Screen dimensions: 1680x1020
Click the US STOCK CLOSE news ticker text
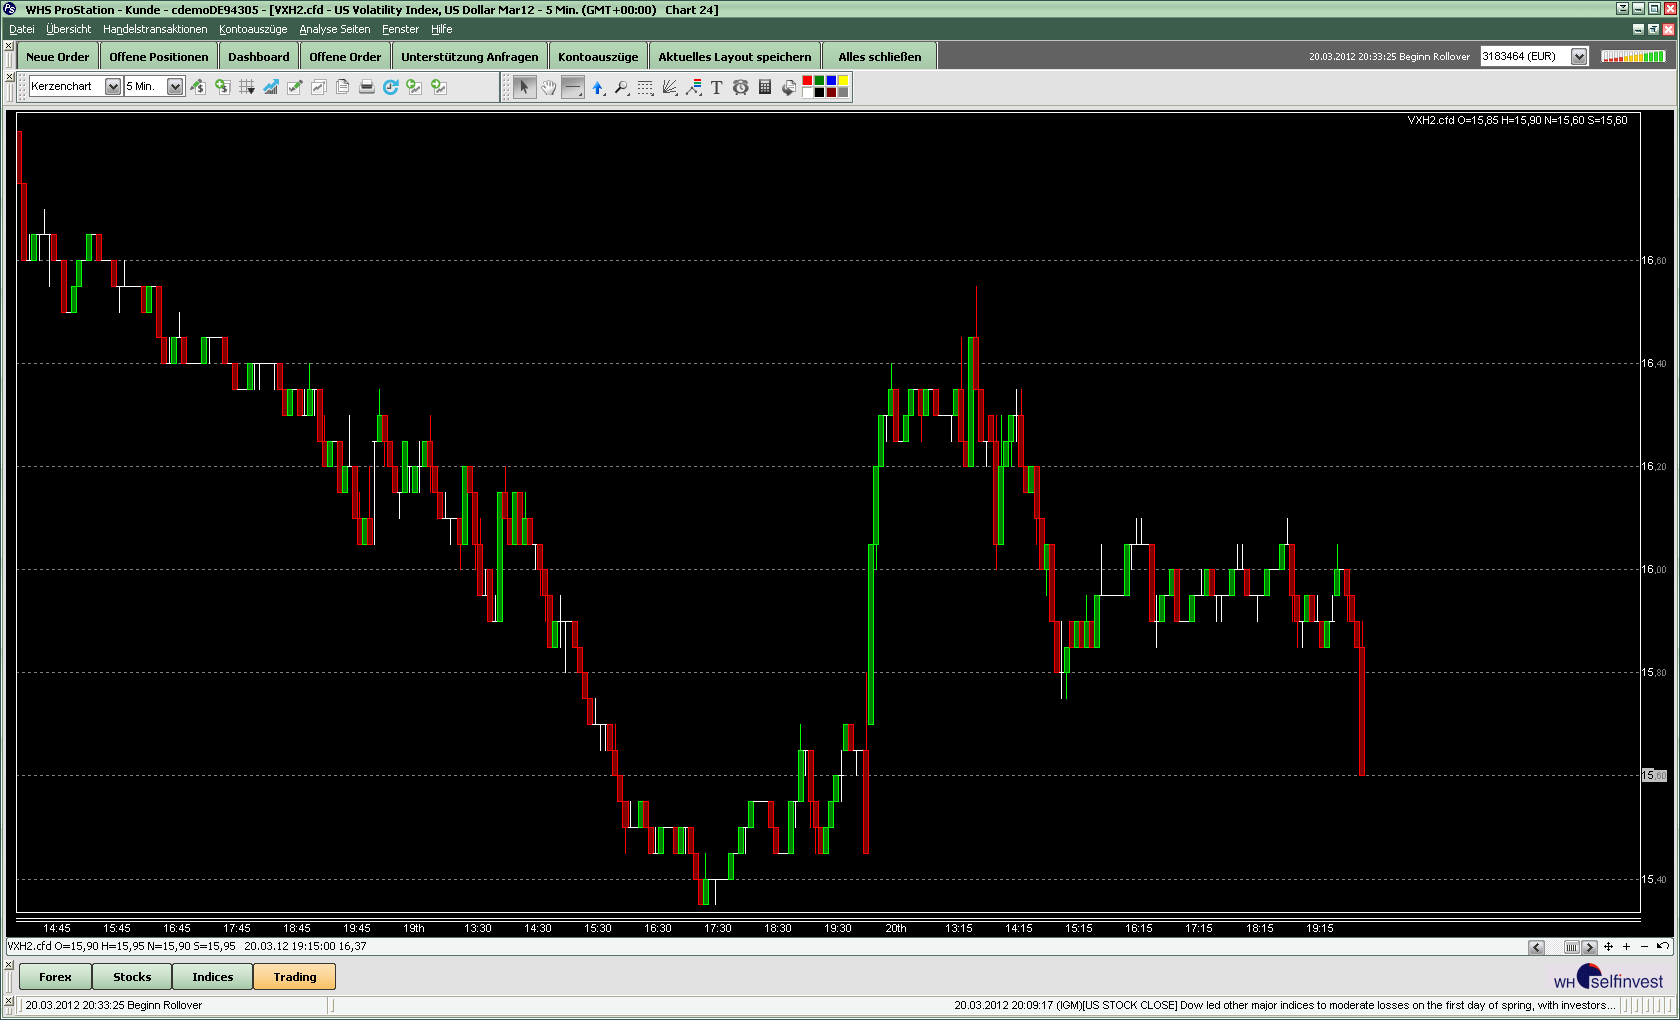[x=1285, y=1005]
